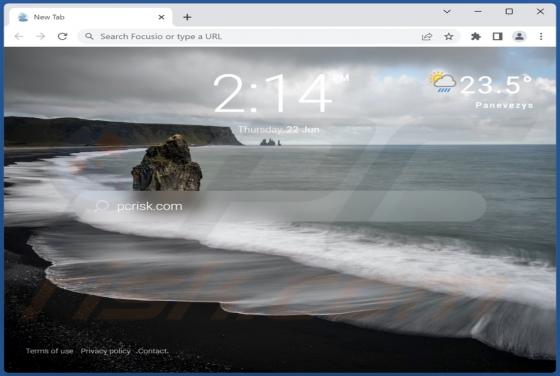Share this page via share icon
The width and height of the screenshot is (560, 376).
[427, 36]
